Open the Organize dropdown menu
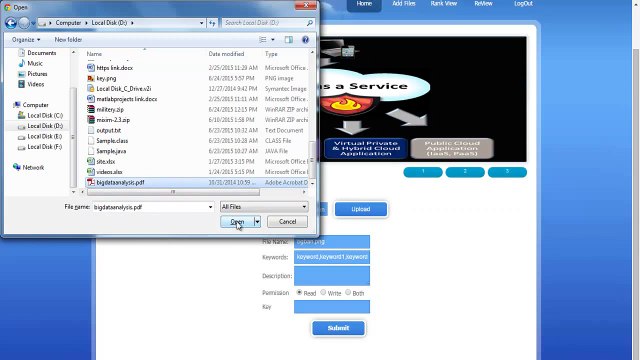The height and width of the screenshot is (360, 640). 26,40
